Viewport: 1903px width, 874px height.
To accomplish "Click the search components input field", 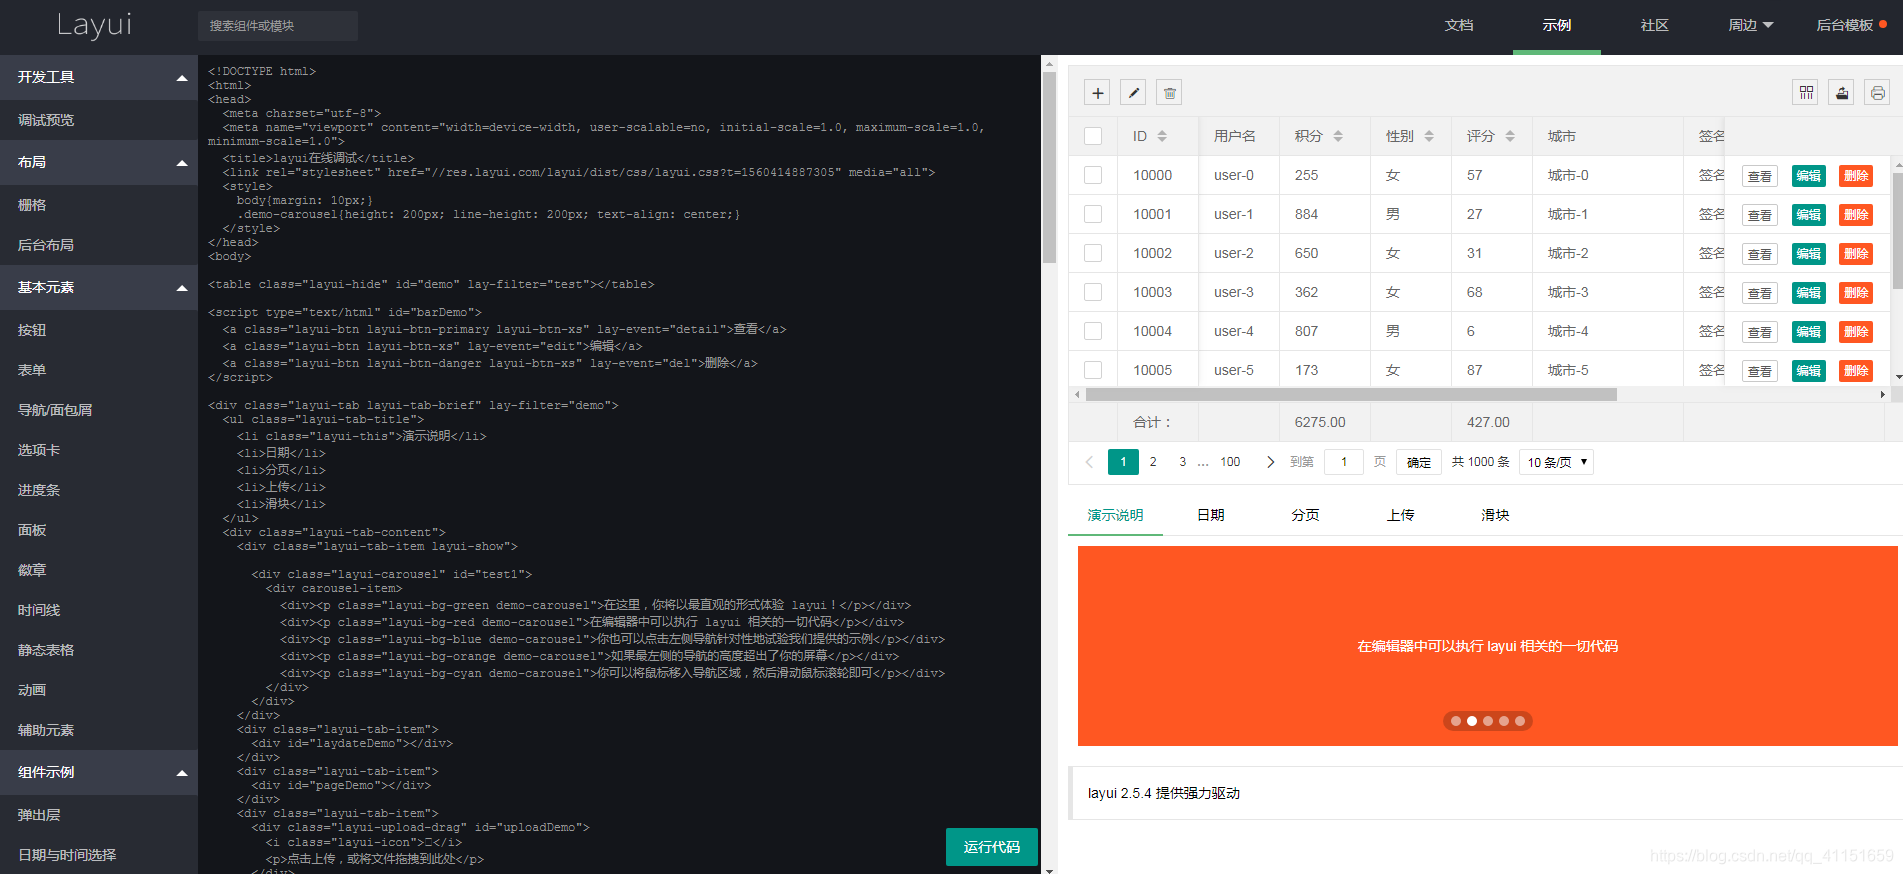I will pyautogui.click(x=278, y=26).
